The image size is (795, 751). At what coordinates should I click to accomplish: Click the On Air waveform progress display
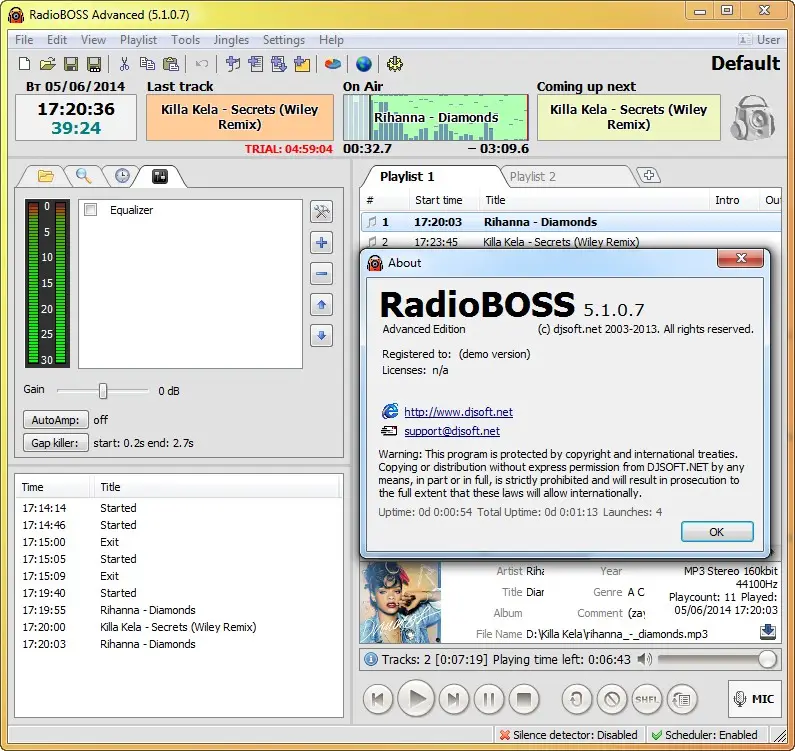click(436, 118)
